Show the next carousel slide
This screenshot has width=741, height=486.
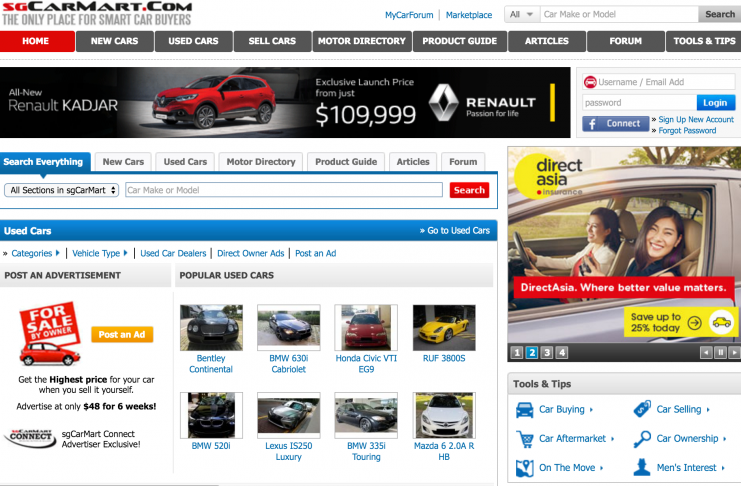pos(734,353)
